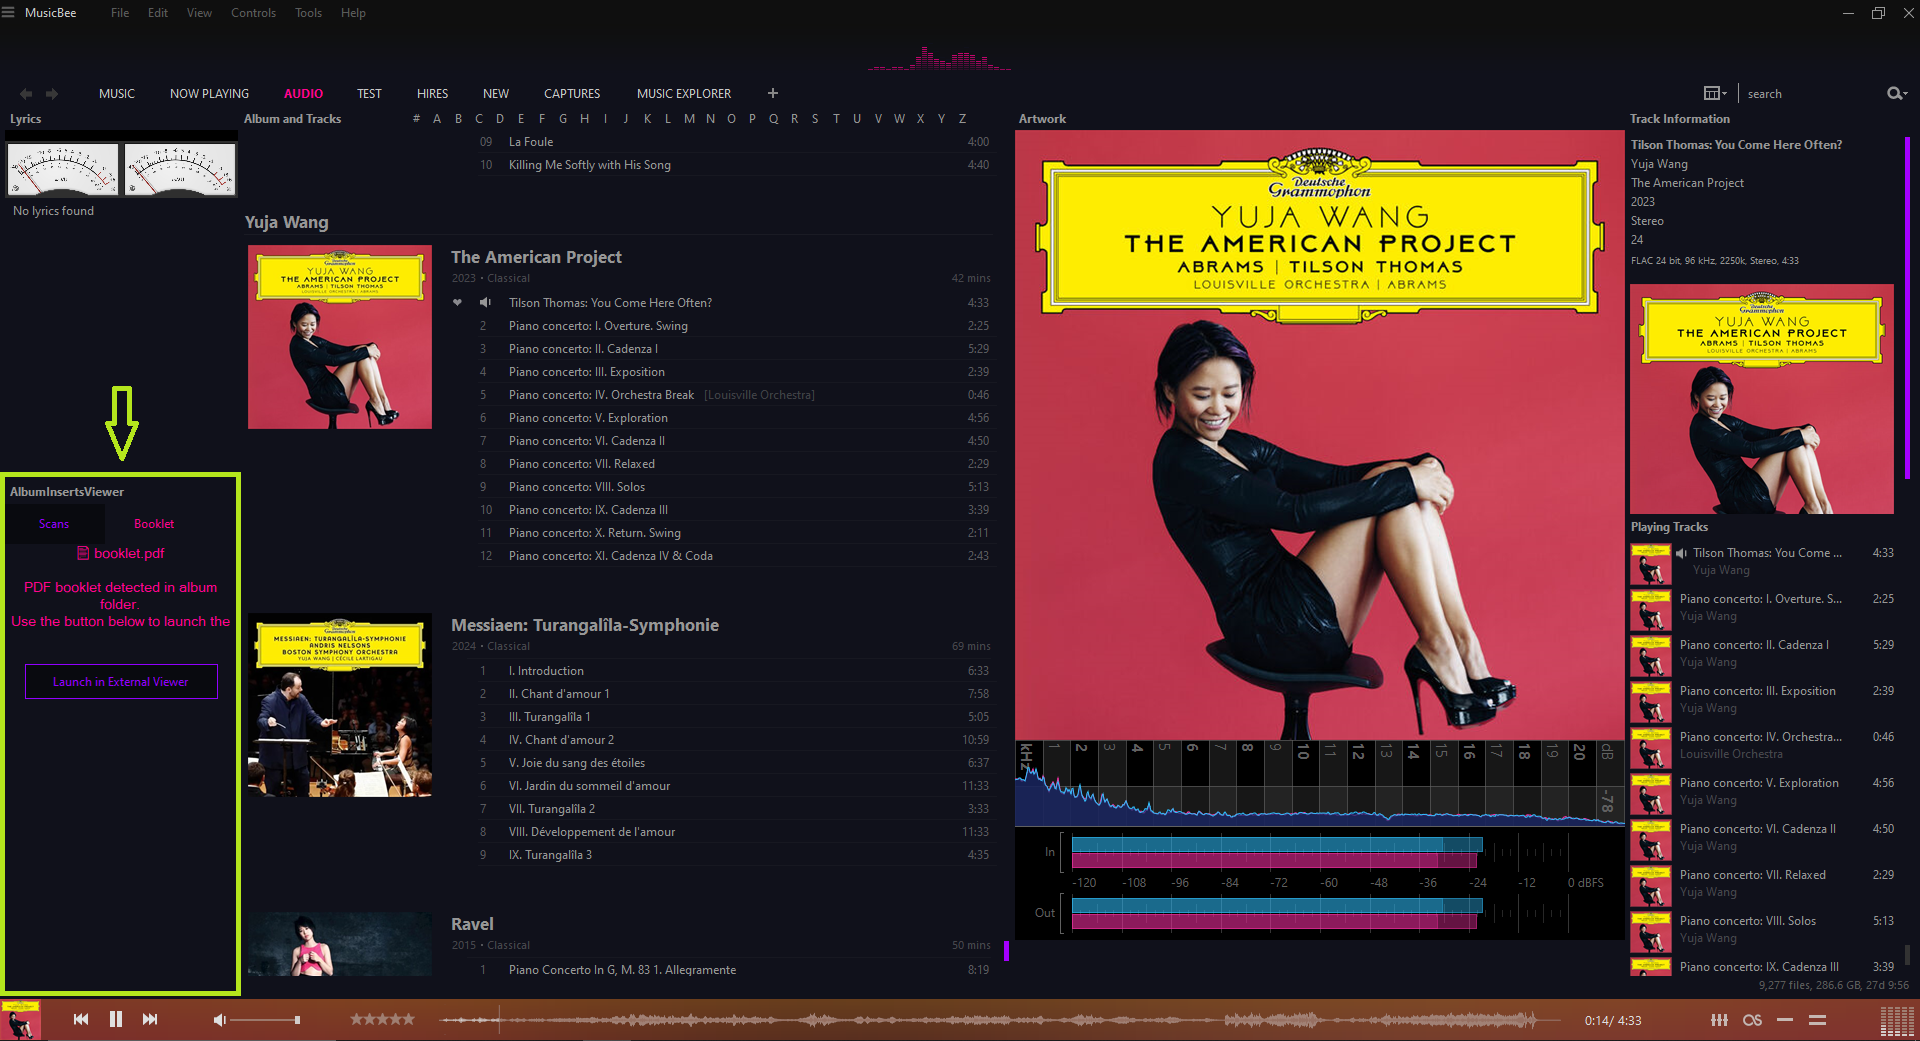Mute volume with the speaker icon

pyautogui.click(x=219, y=1020)
